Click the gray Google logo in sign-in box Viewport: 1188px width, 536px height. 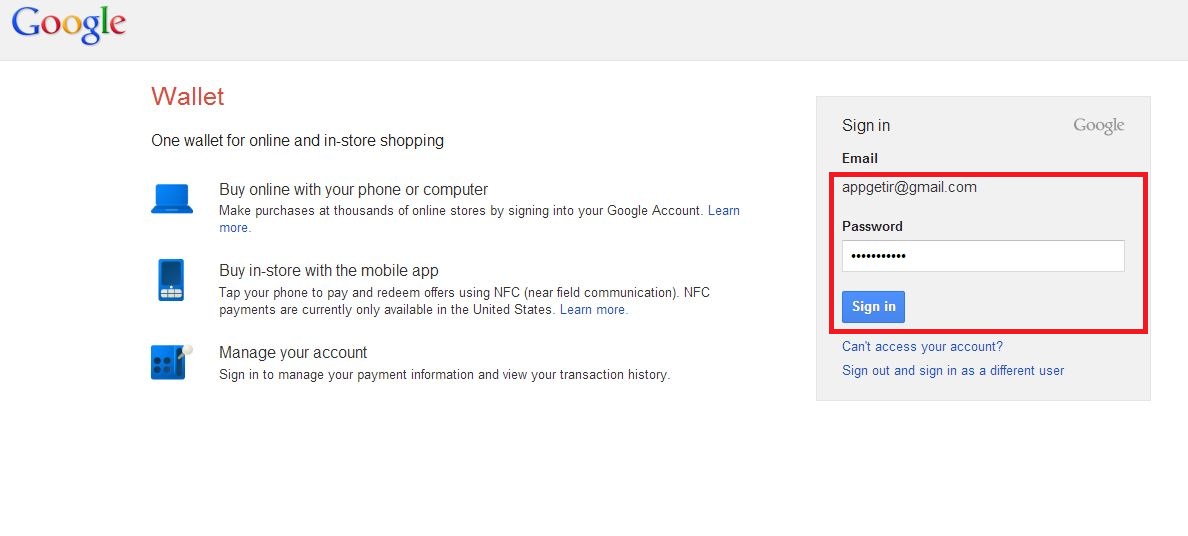tap(1098, 126)
